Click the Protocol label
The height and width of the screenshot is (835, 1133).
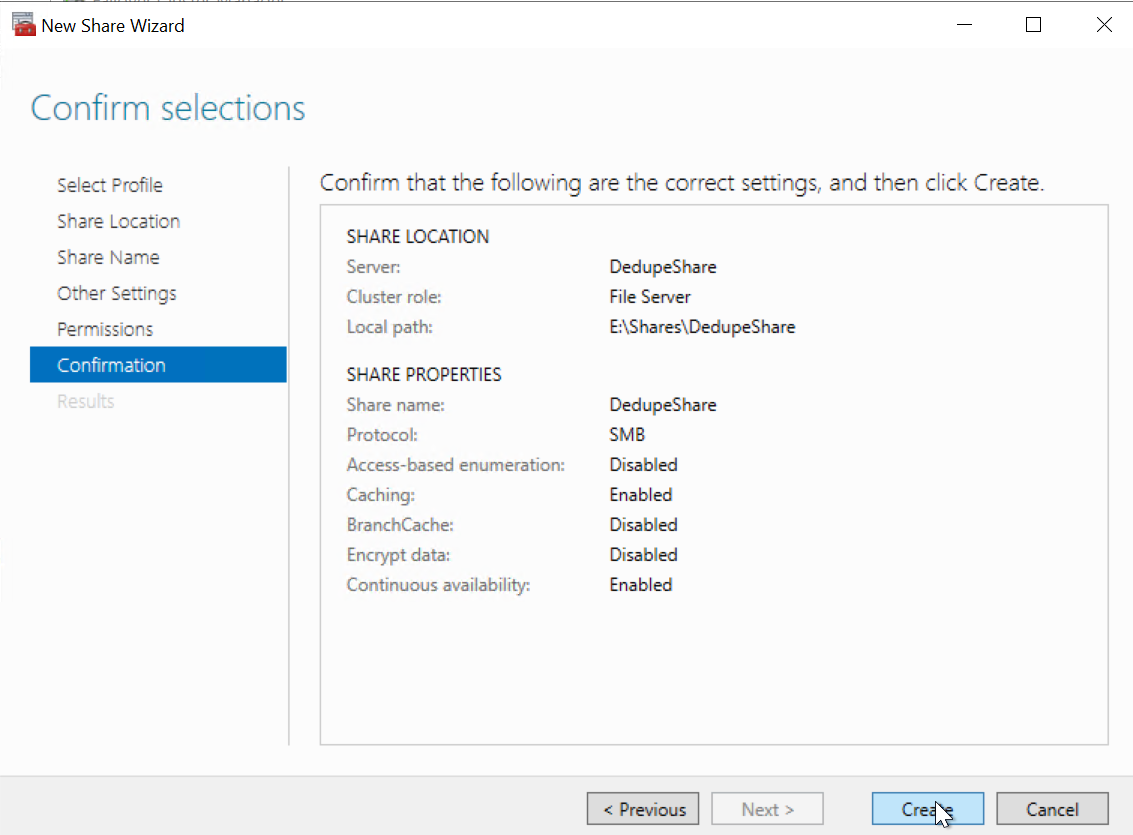point(382,435)
